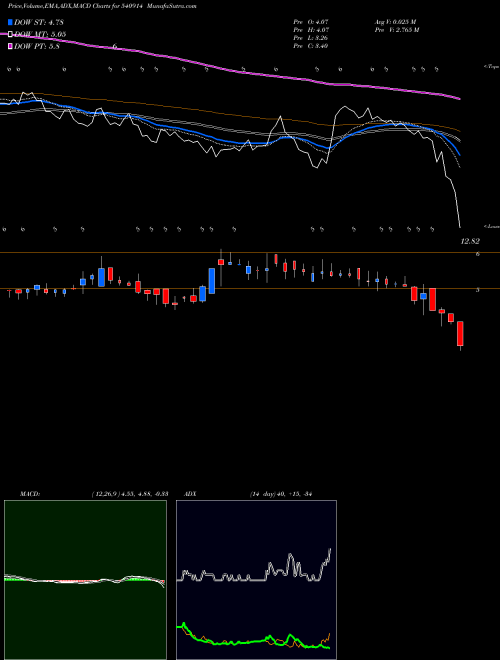Click the 'Pre V: 2.765 M' value
500x660 pixels.
[x=398, y=30]
